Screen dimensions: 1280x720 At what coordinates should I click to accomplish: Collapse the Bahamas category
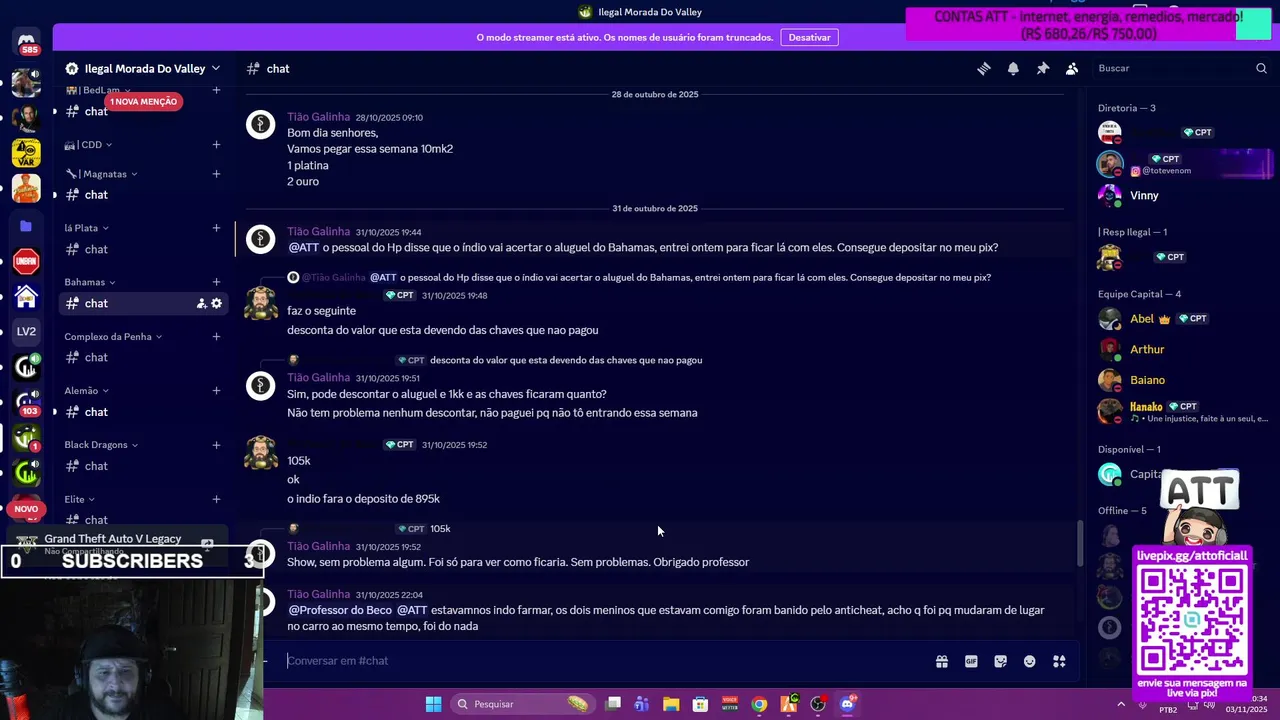[90, 282]
